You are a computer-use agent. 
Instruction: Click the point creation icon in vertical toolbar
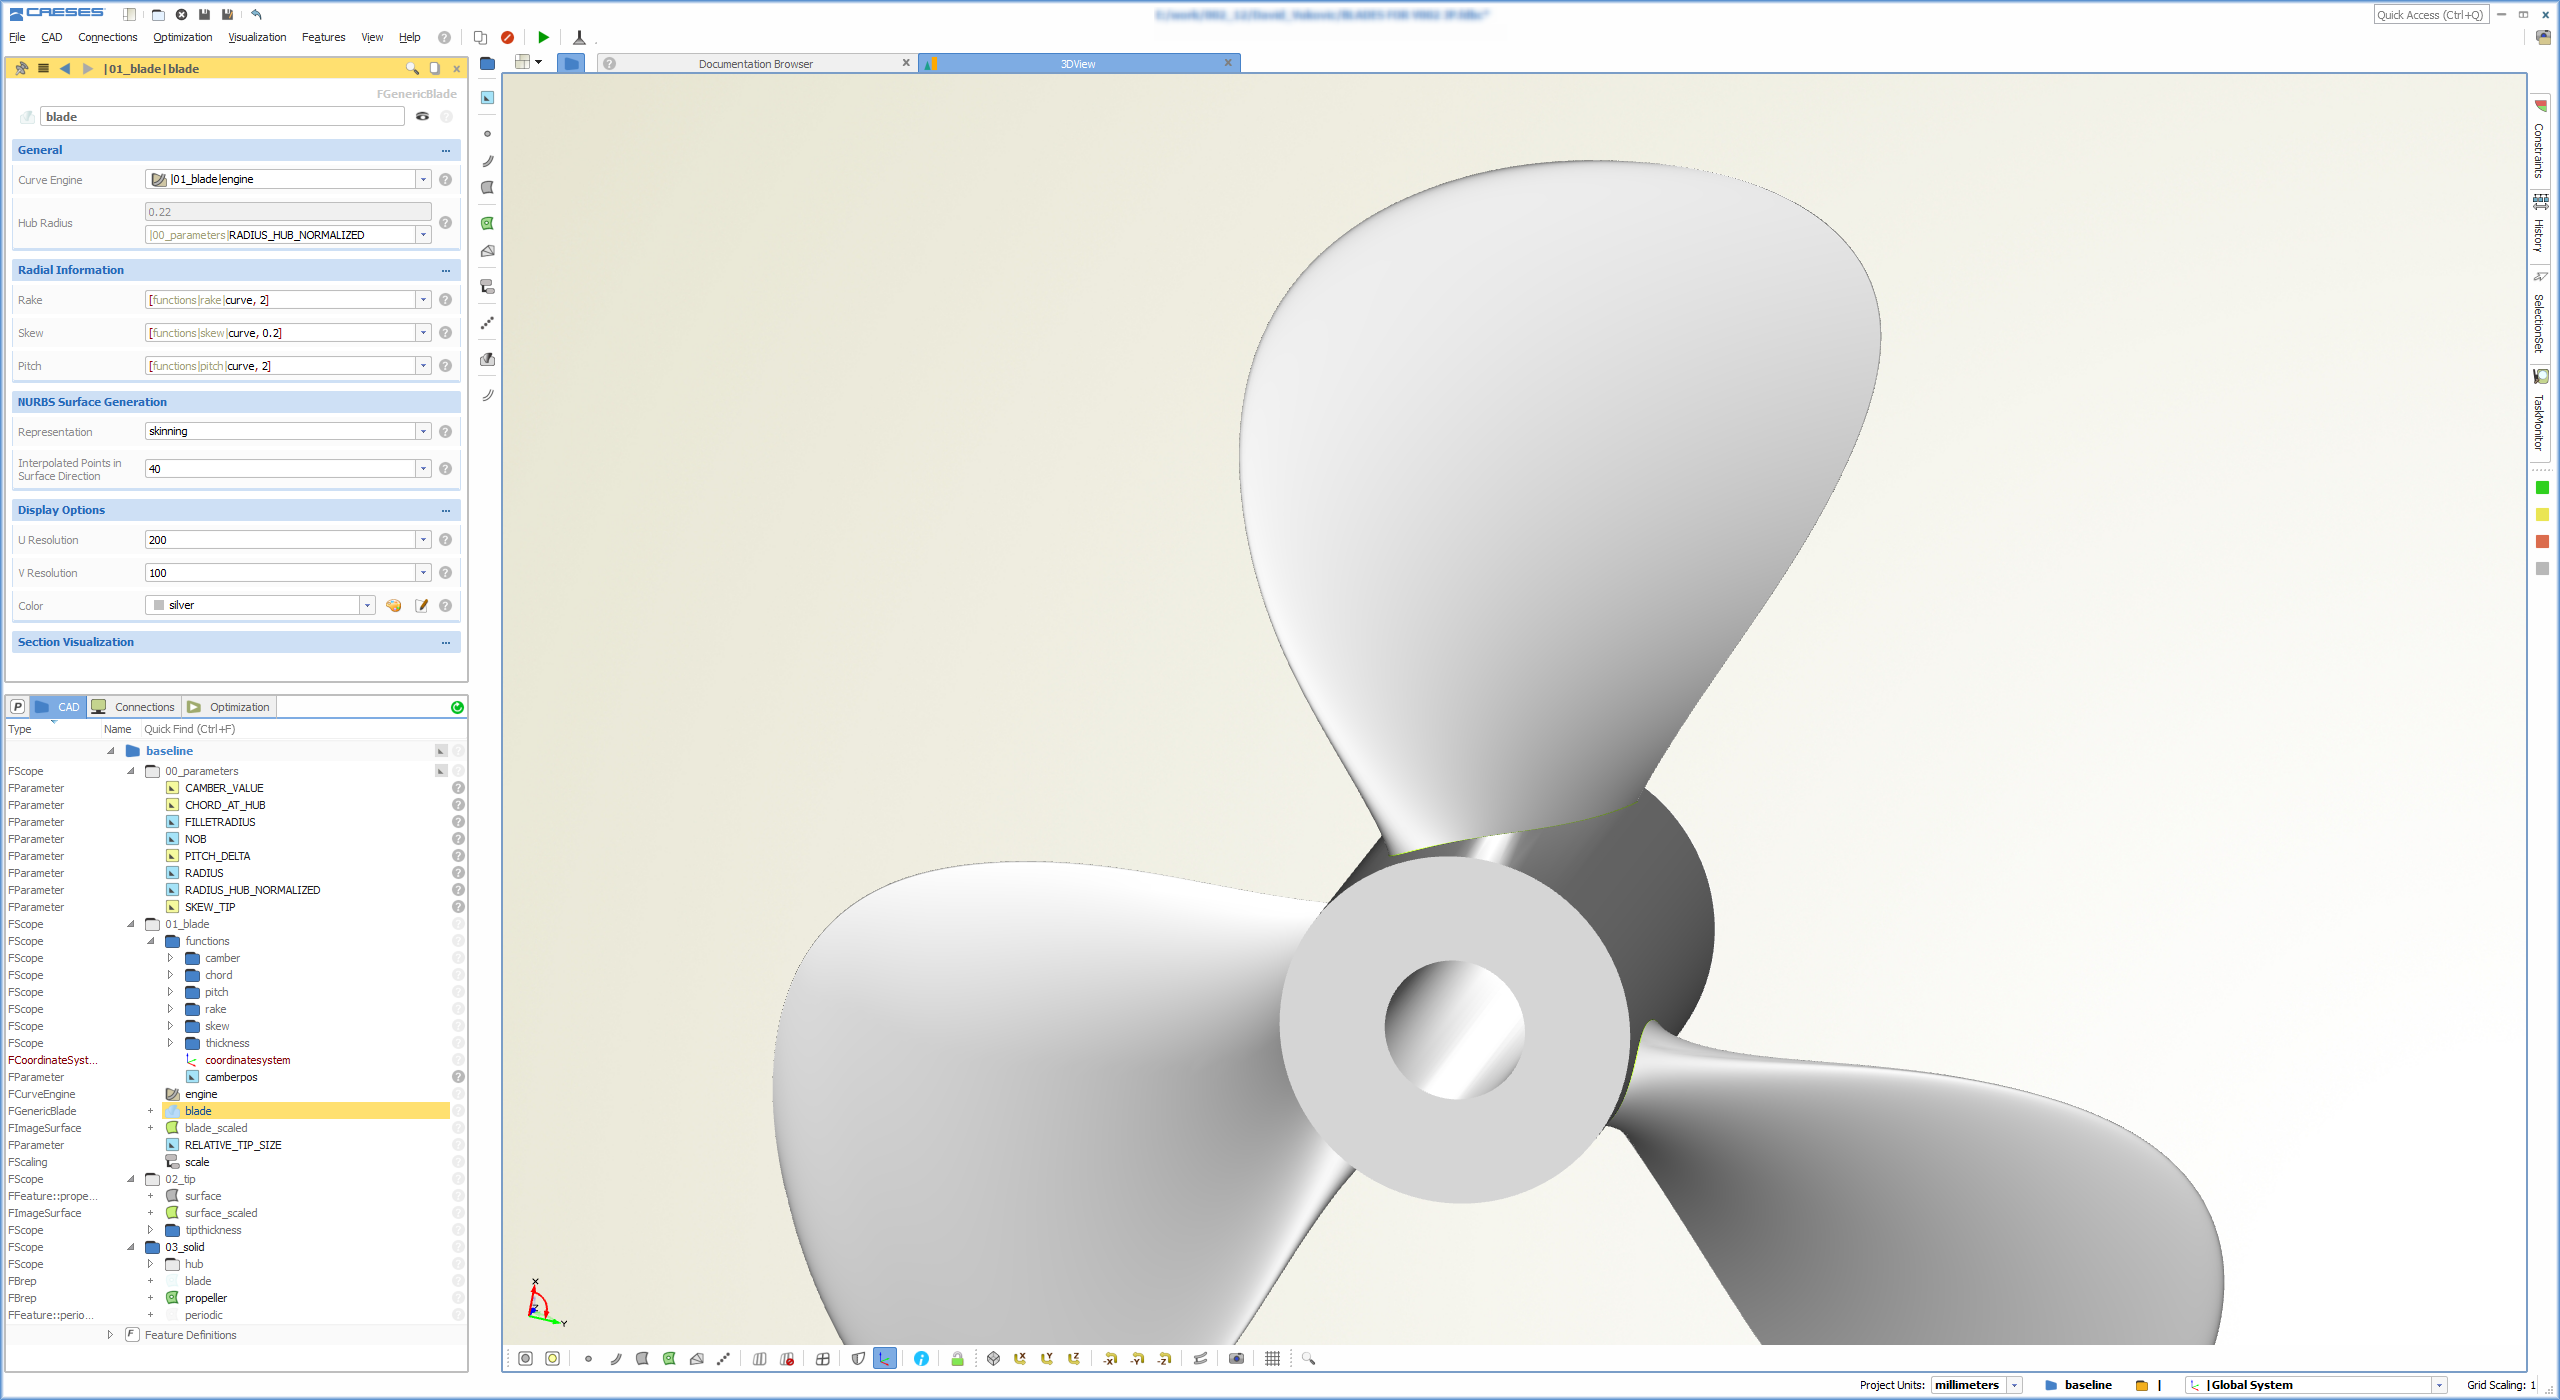coord(488,133)
